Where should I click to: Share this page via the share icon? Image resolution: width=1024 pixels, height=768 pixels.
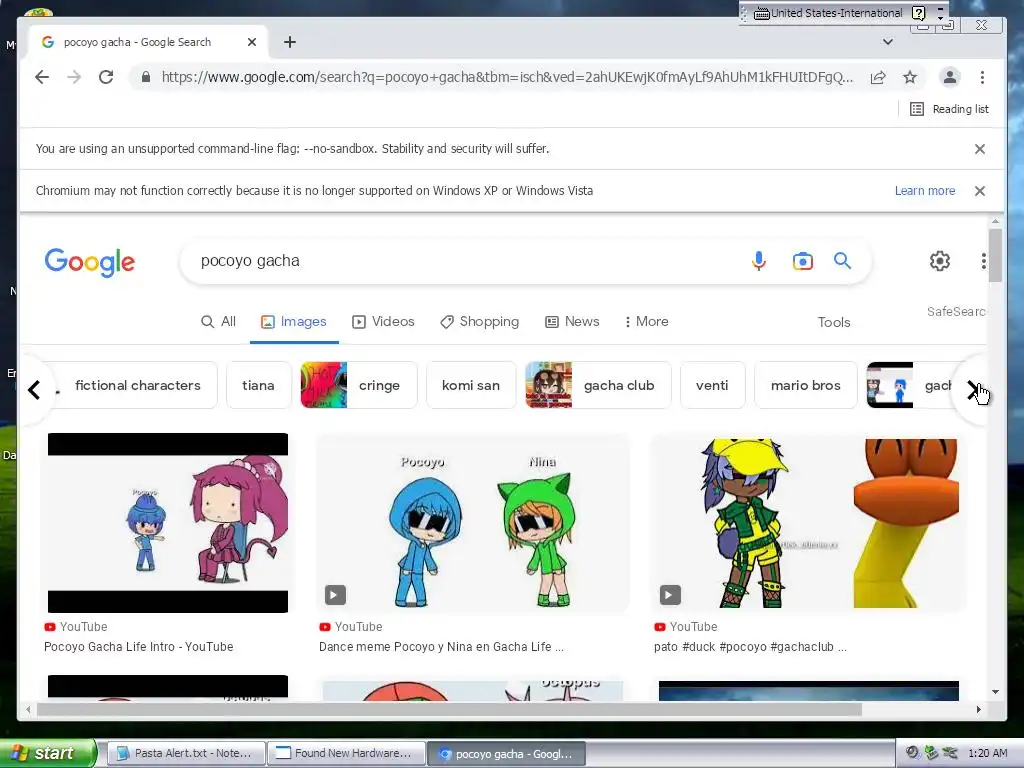tap(878, 77)
